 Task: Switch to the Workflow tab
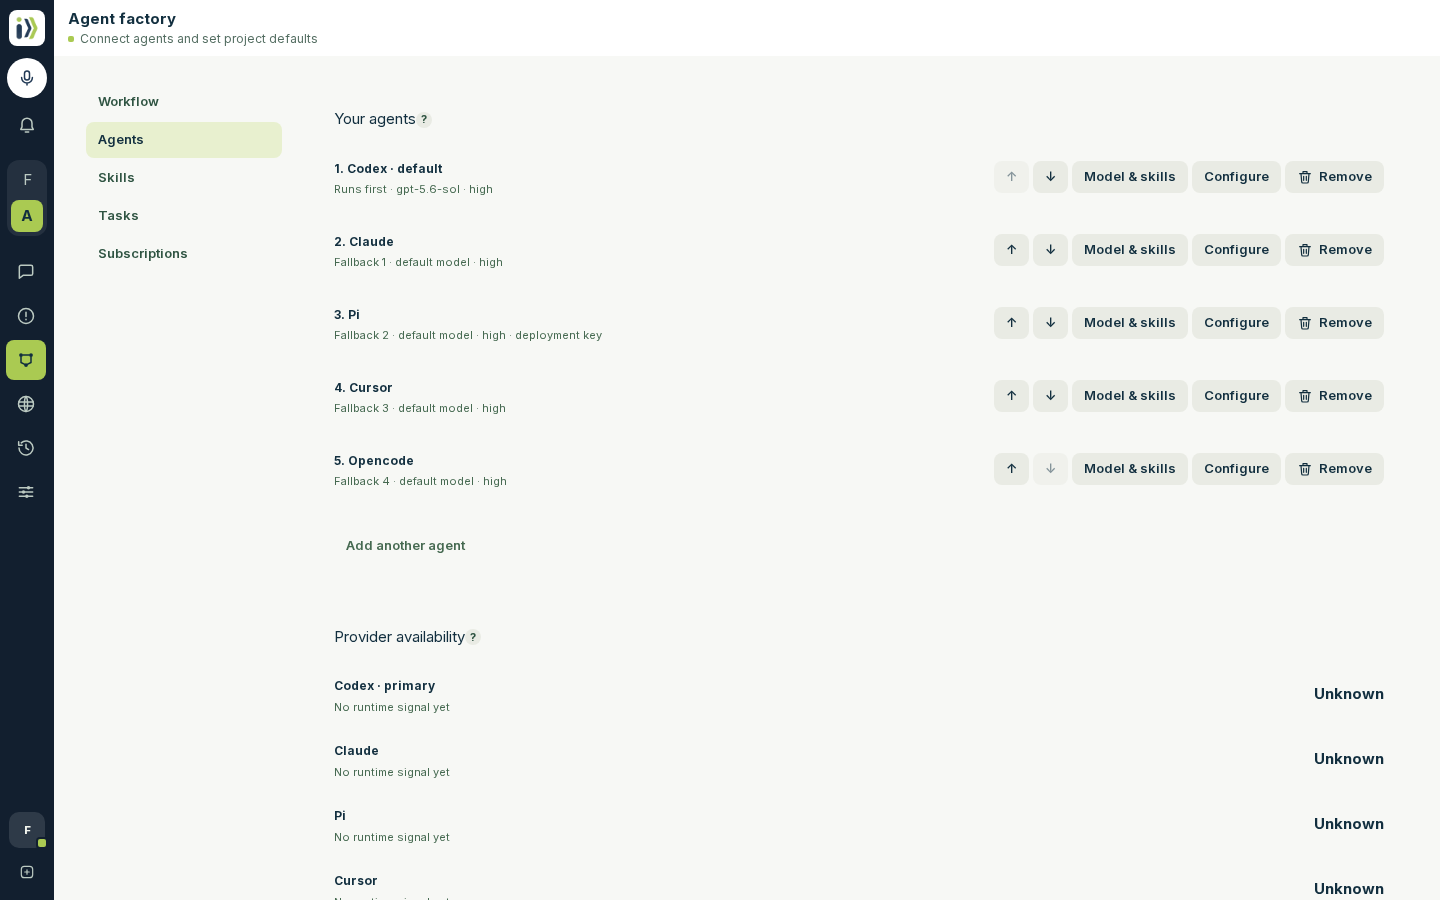pyautogui.click(x=184, y=102)
